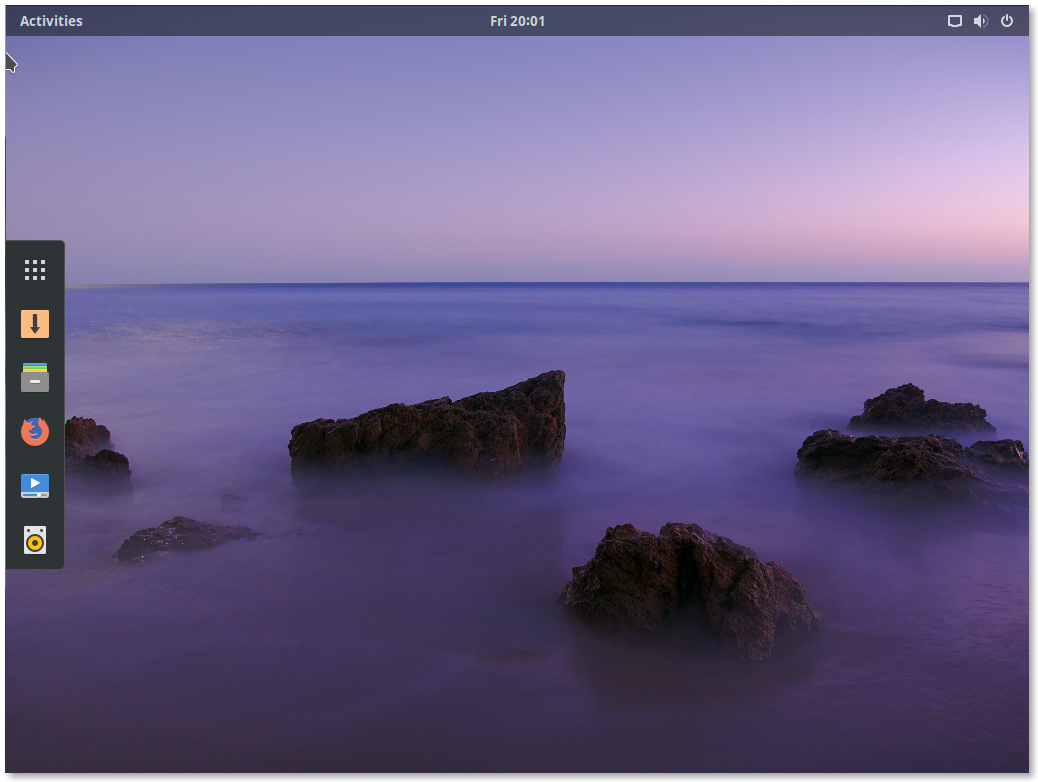Show all applications grid
The width and height of the screenshot is (1038, 782).
35,269
